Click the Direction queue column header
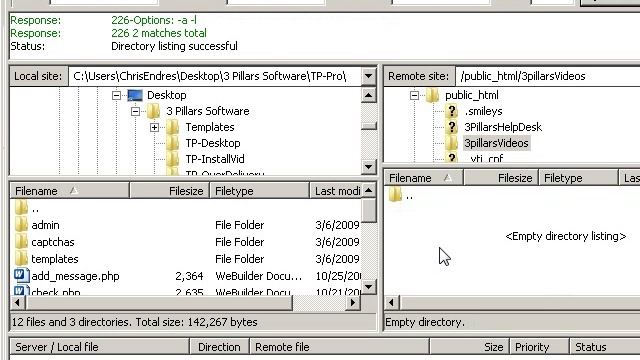The height and width of the screenshot is (360, 640). [219, 347]
